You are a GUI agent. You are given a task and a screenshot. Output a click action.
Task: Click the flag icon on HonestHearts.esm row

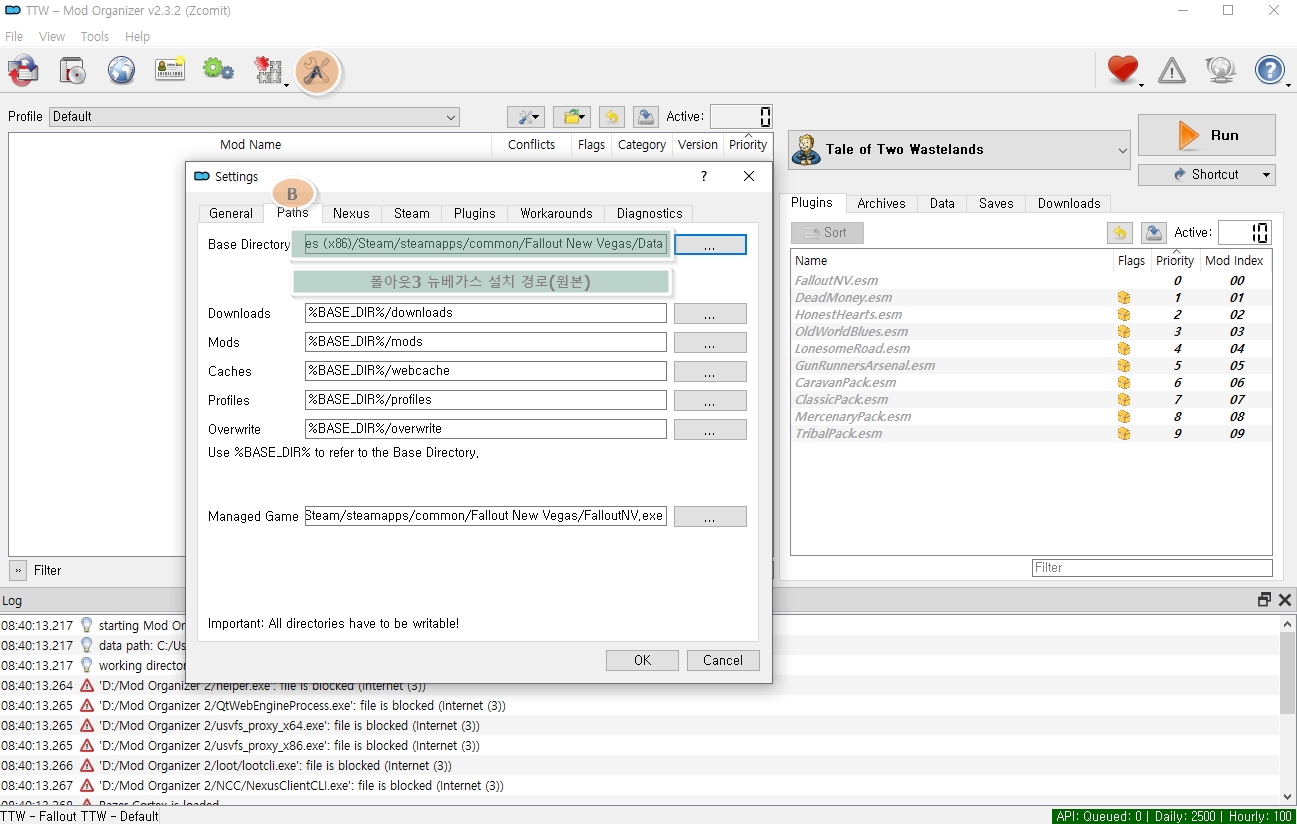coord(1124,315)
